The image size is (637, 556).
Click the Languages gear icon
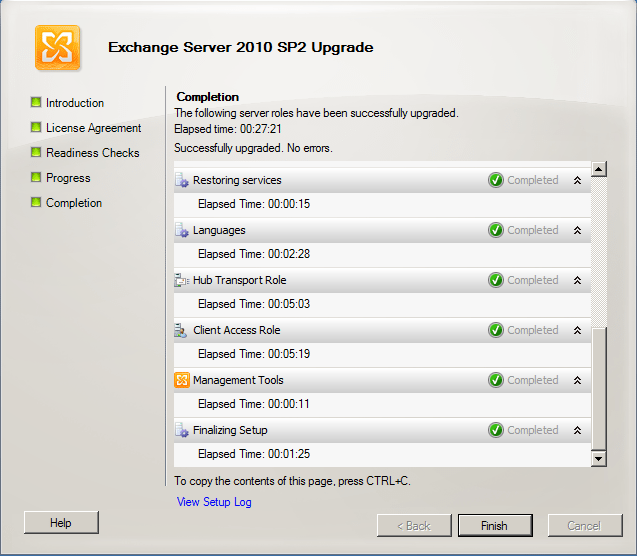(x=182, y=230)
